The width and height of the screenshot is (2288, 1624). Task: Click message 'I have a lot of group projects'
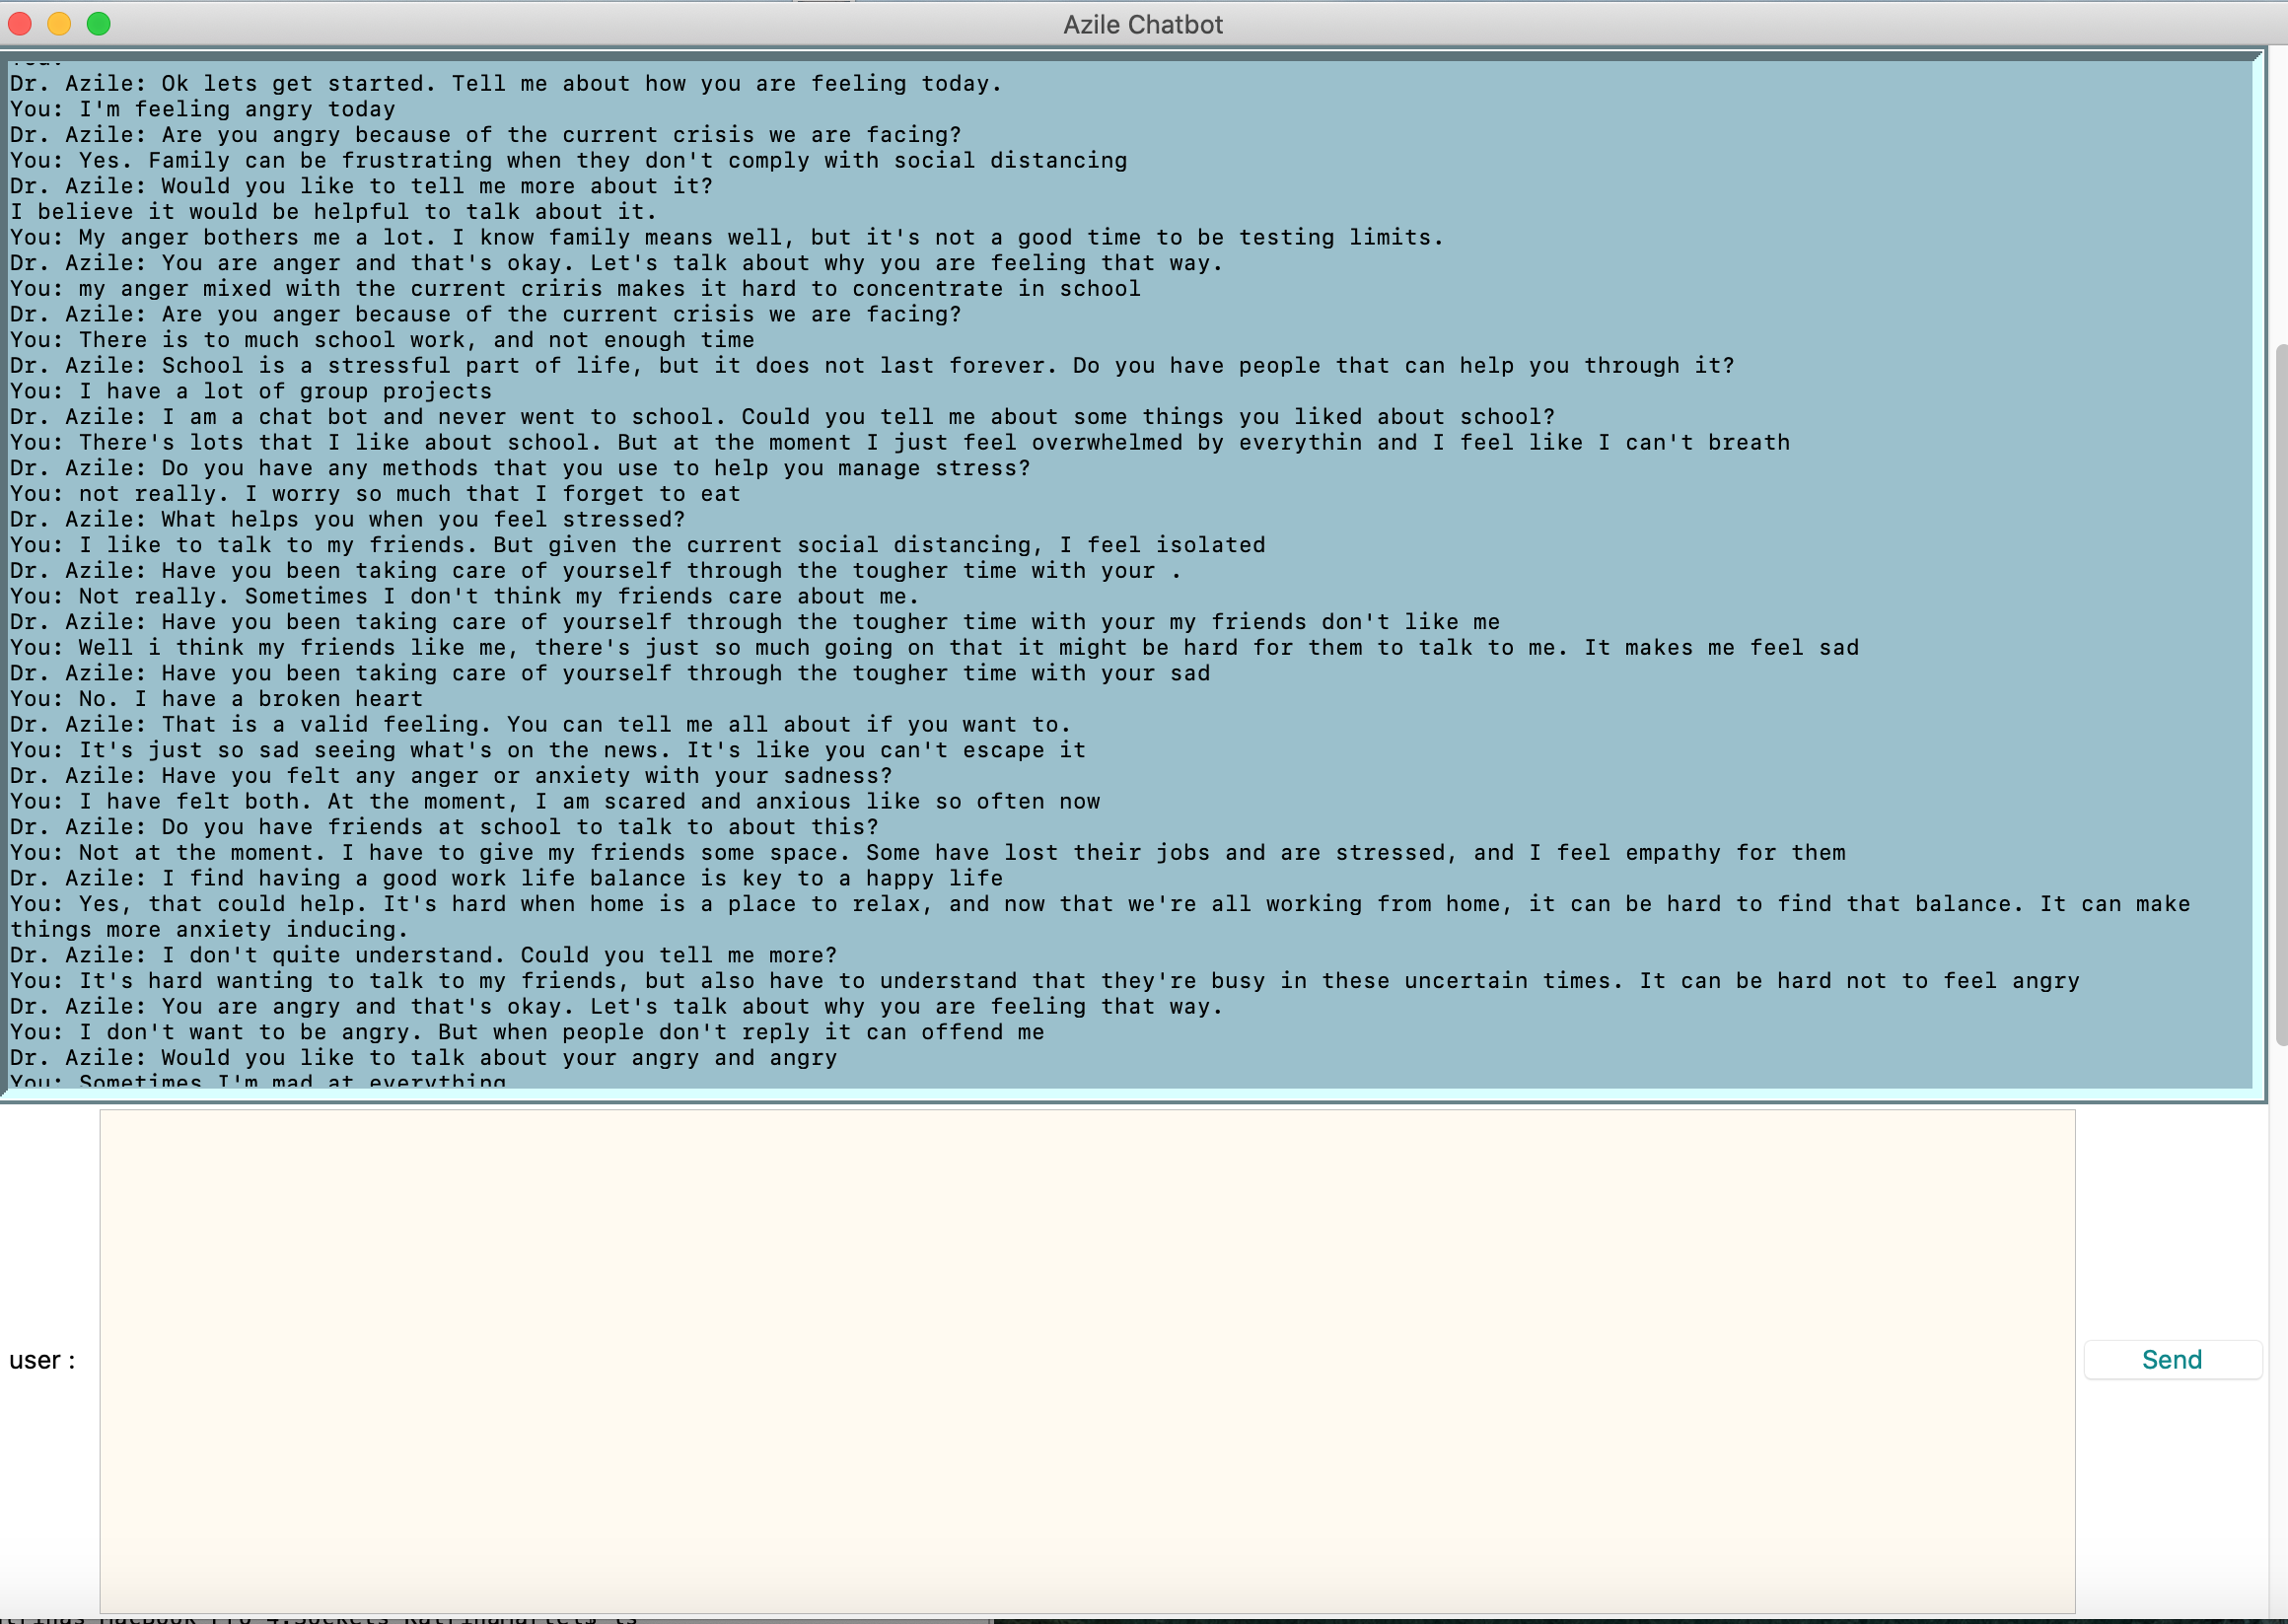coord(250,391)
